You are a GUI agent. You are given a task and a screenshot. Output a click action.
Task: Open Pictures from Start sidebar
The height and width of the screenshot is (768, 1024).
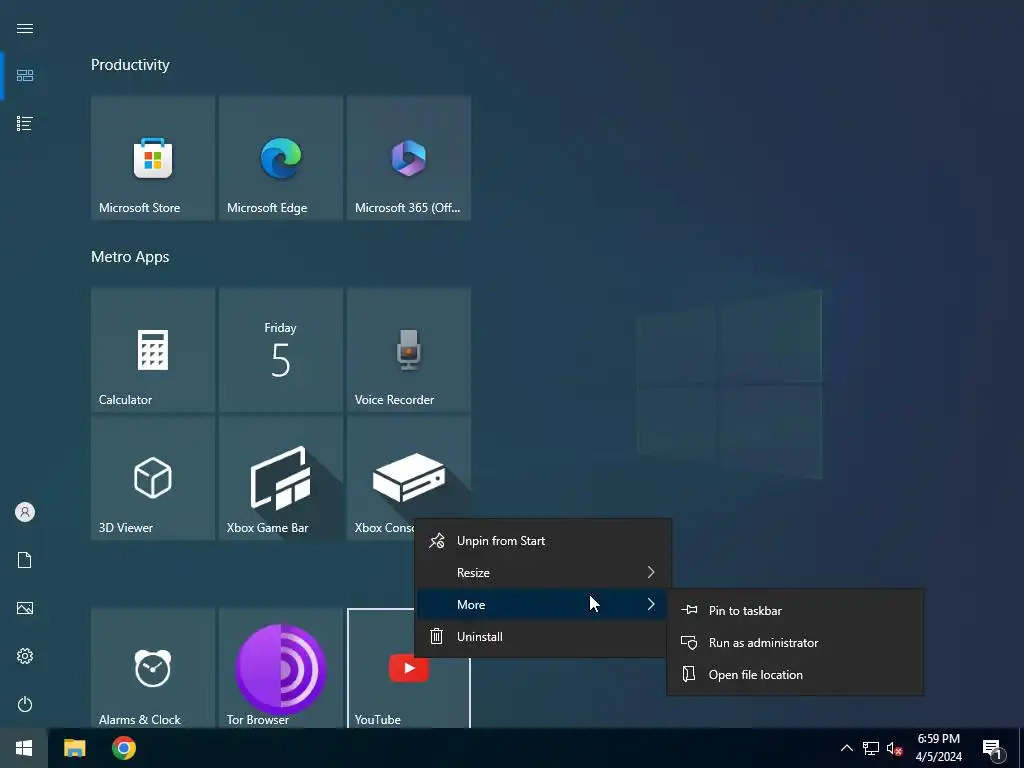[25, 608]
